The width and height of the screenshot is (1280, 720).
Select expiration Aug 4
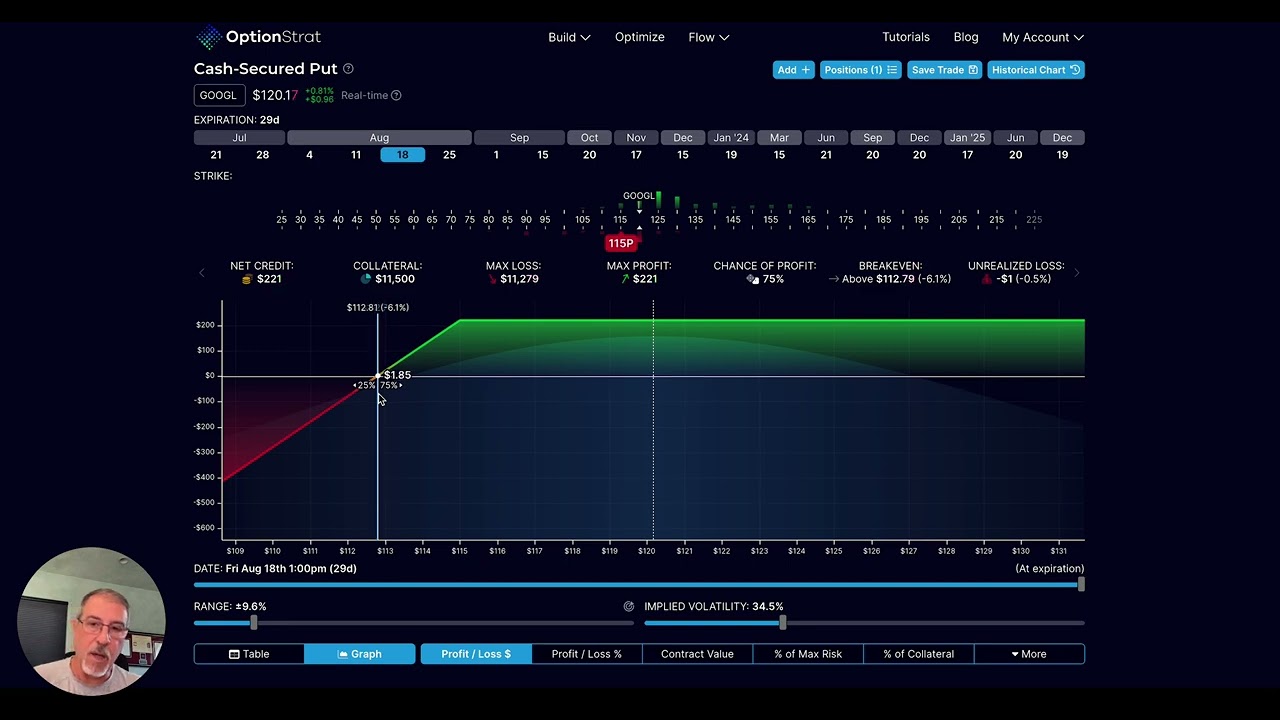coord(309,155)
